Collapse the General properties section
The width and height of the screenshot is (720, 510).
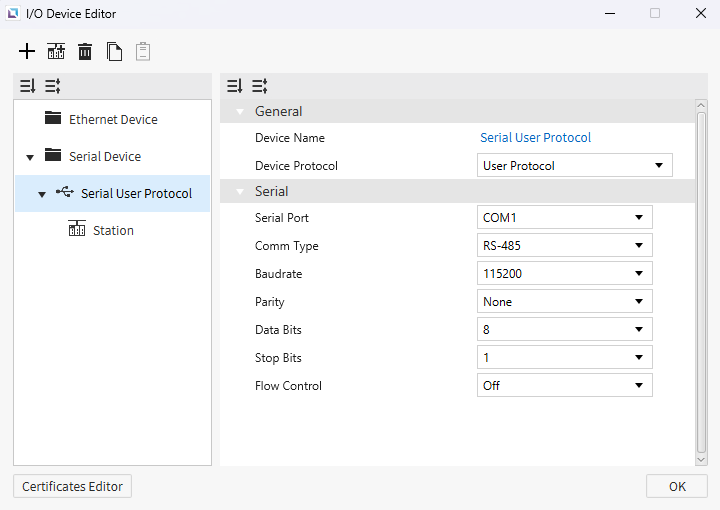click(240, 112)
